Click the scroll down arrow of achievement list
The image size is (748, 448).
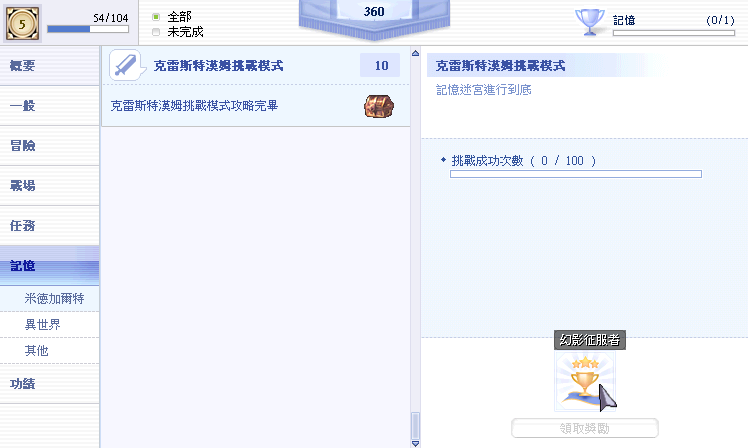click(x=416, y=443)
